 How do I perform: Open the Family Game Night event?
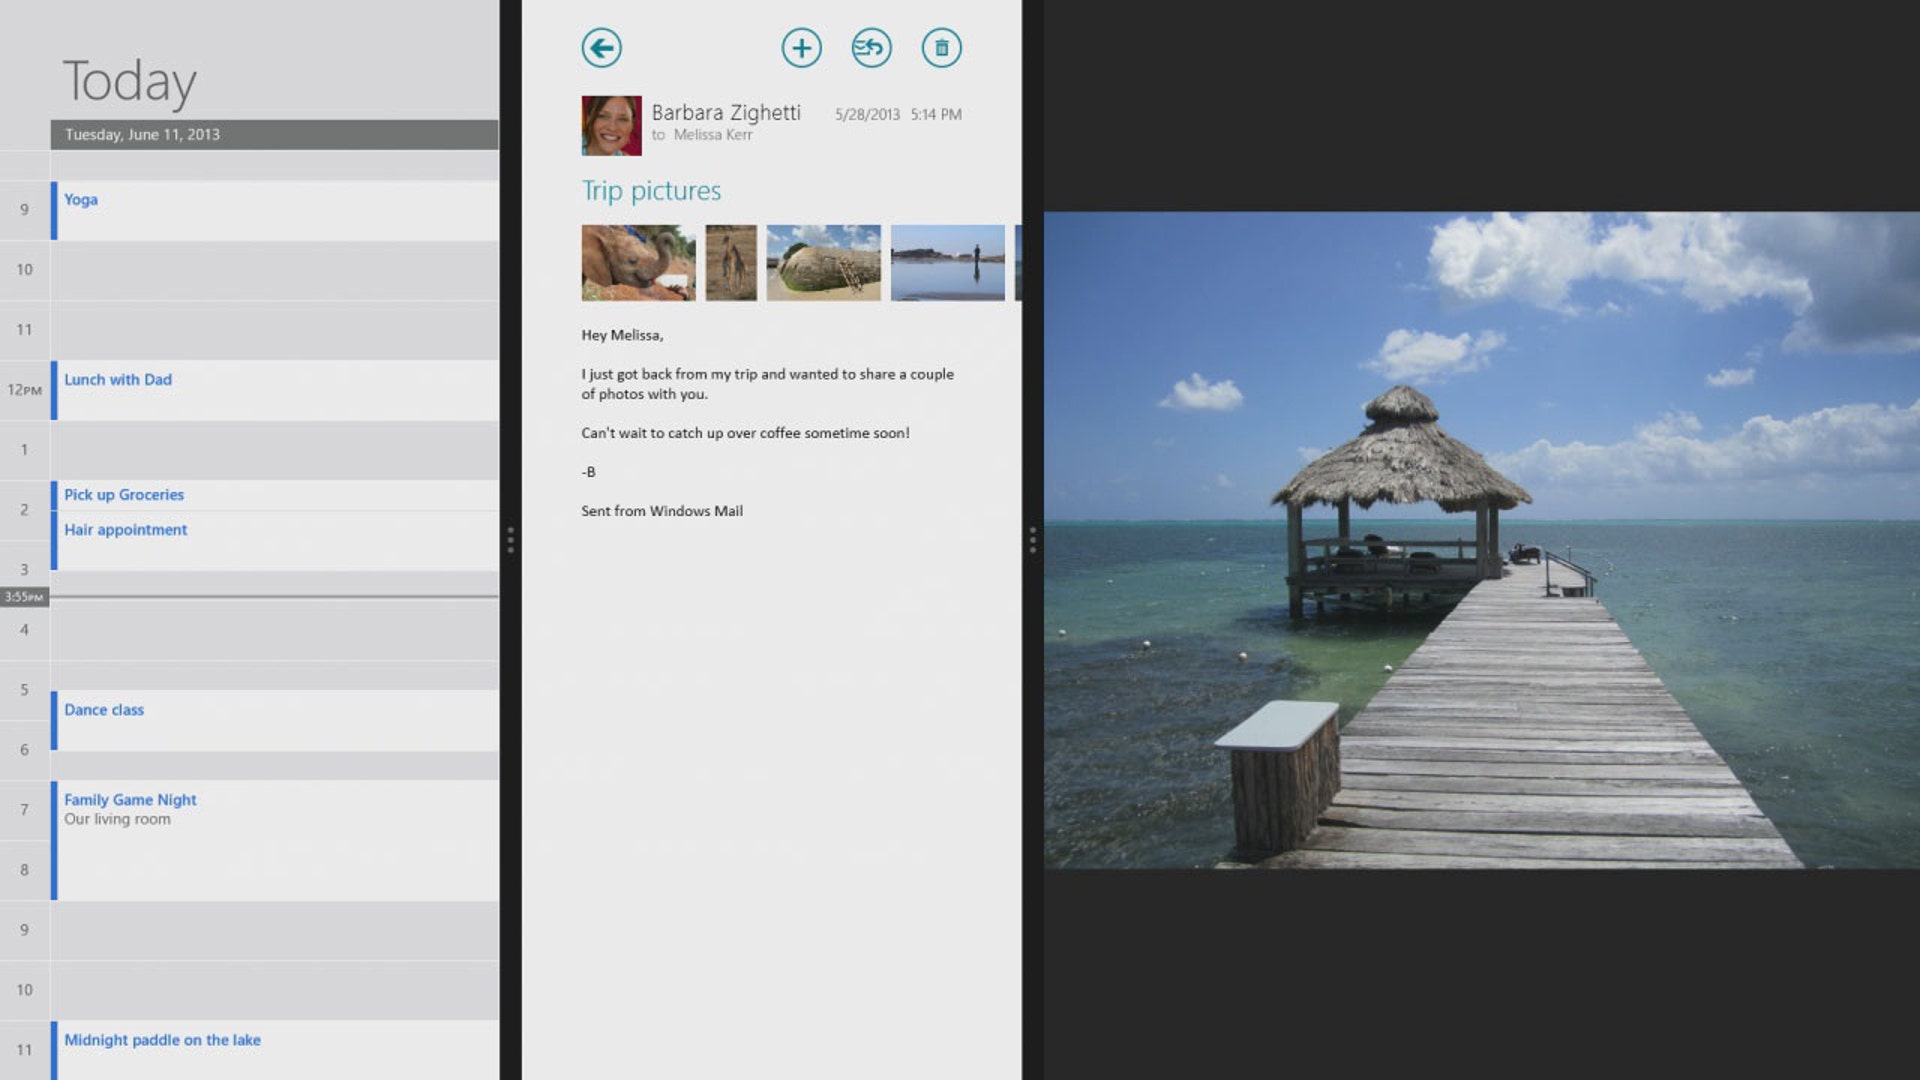(130, 799)
